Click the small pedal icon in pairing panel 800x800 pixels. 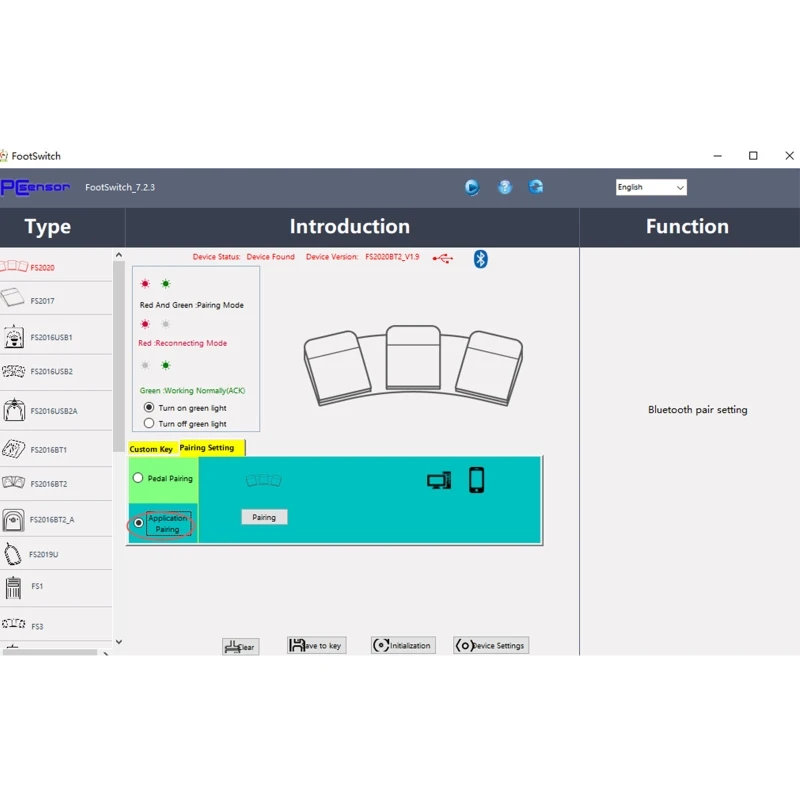point(263,480)
